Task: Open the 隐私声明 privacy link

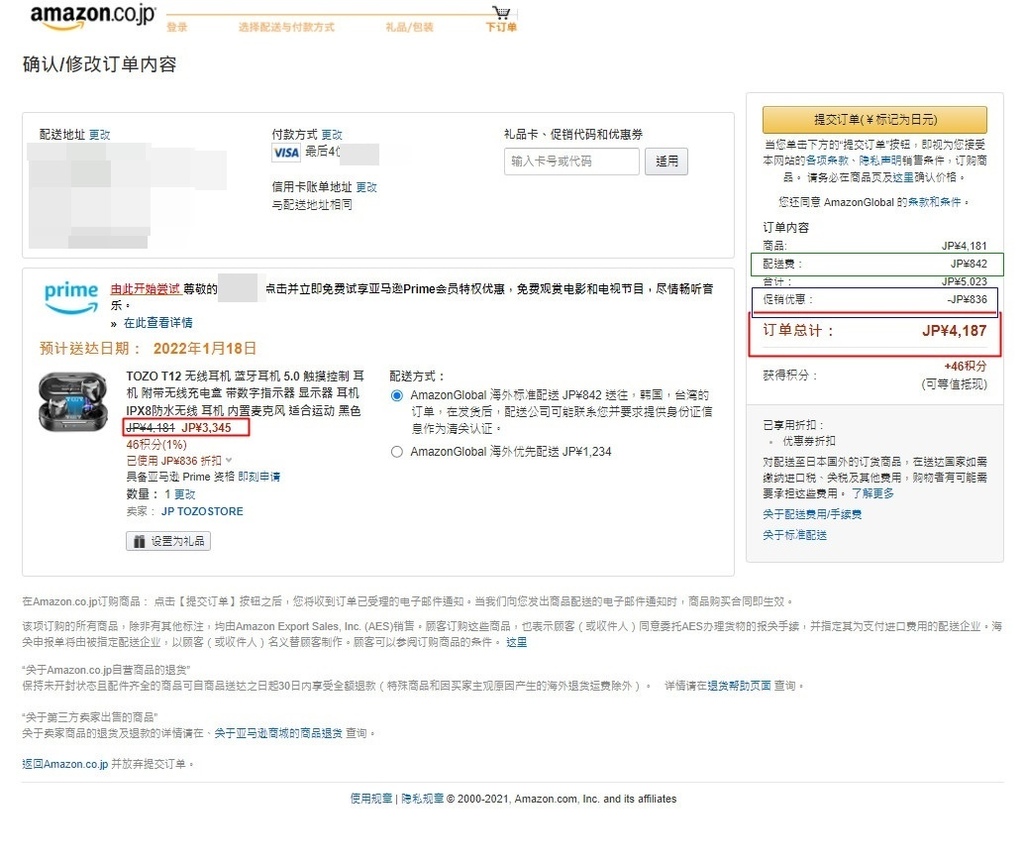Action: pos(880,160)
